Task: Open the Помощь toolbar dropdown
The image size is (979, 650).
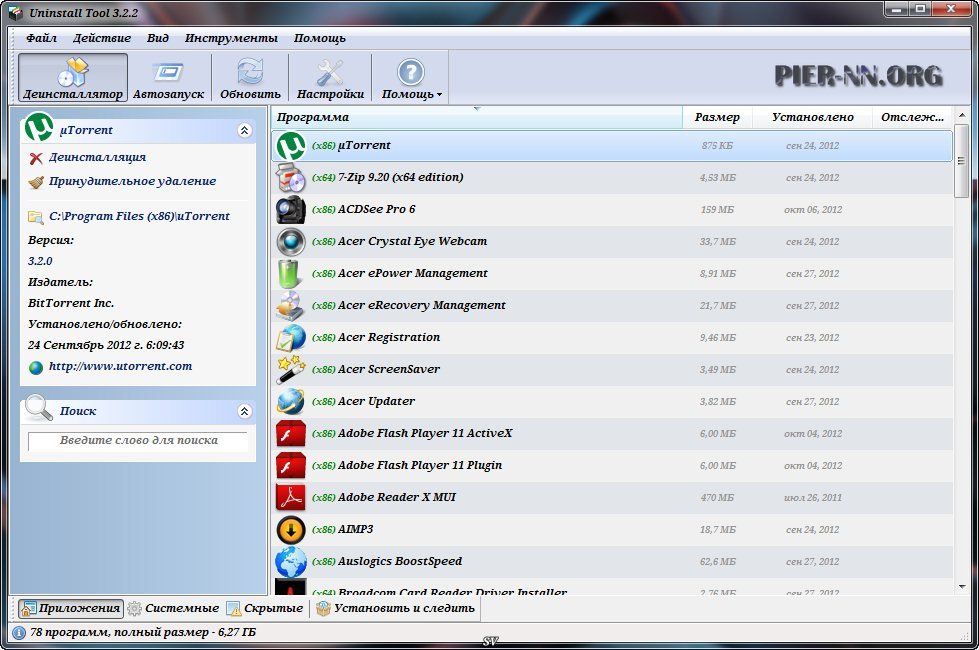Action: (411, 77)
